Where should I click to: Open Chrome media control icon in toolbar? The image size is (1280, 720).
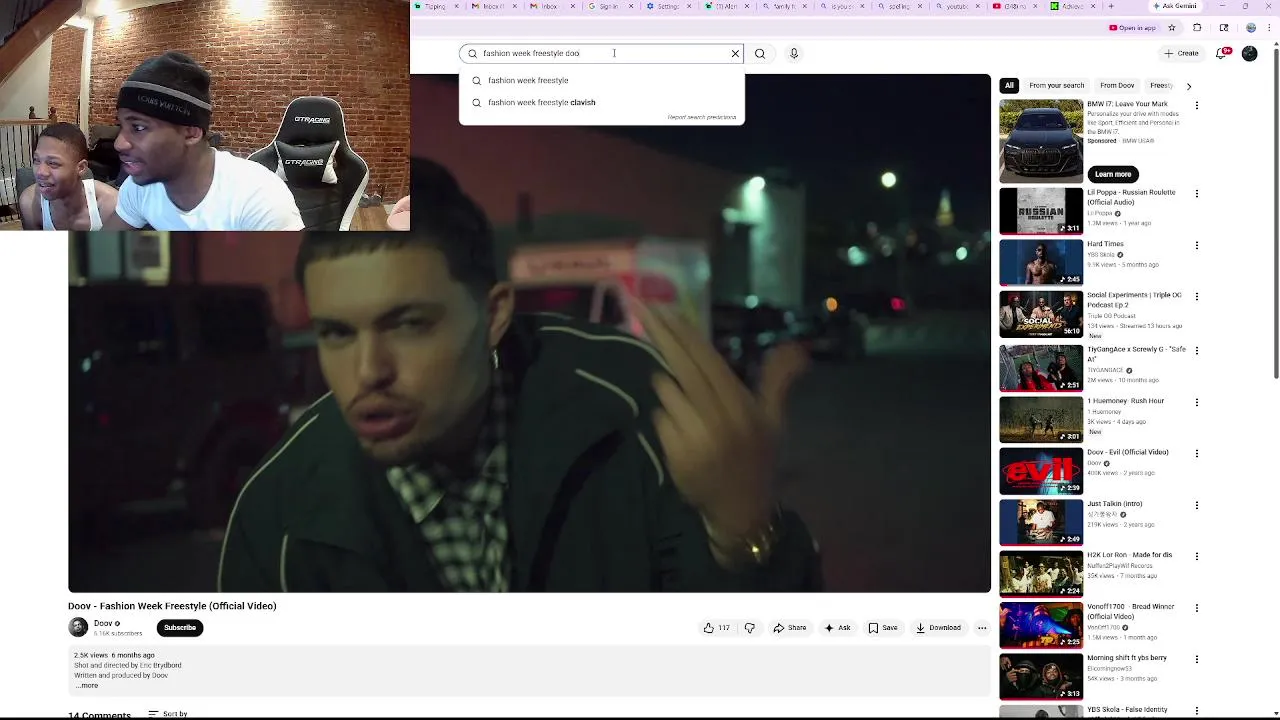click(1224, 28)
